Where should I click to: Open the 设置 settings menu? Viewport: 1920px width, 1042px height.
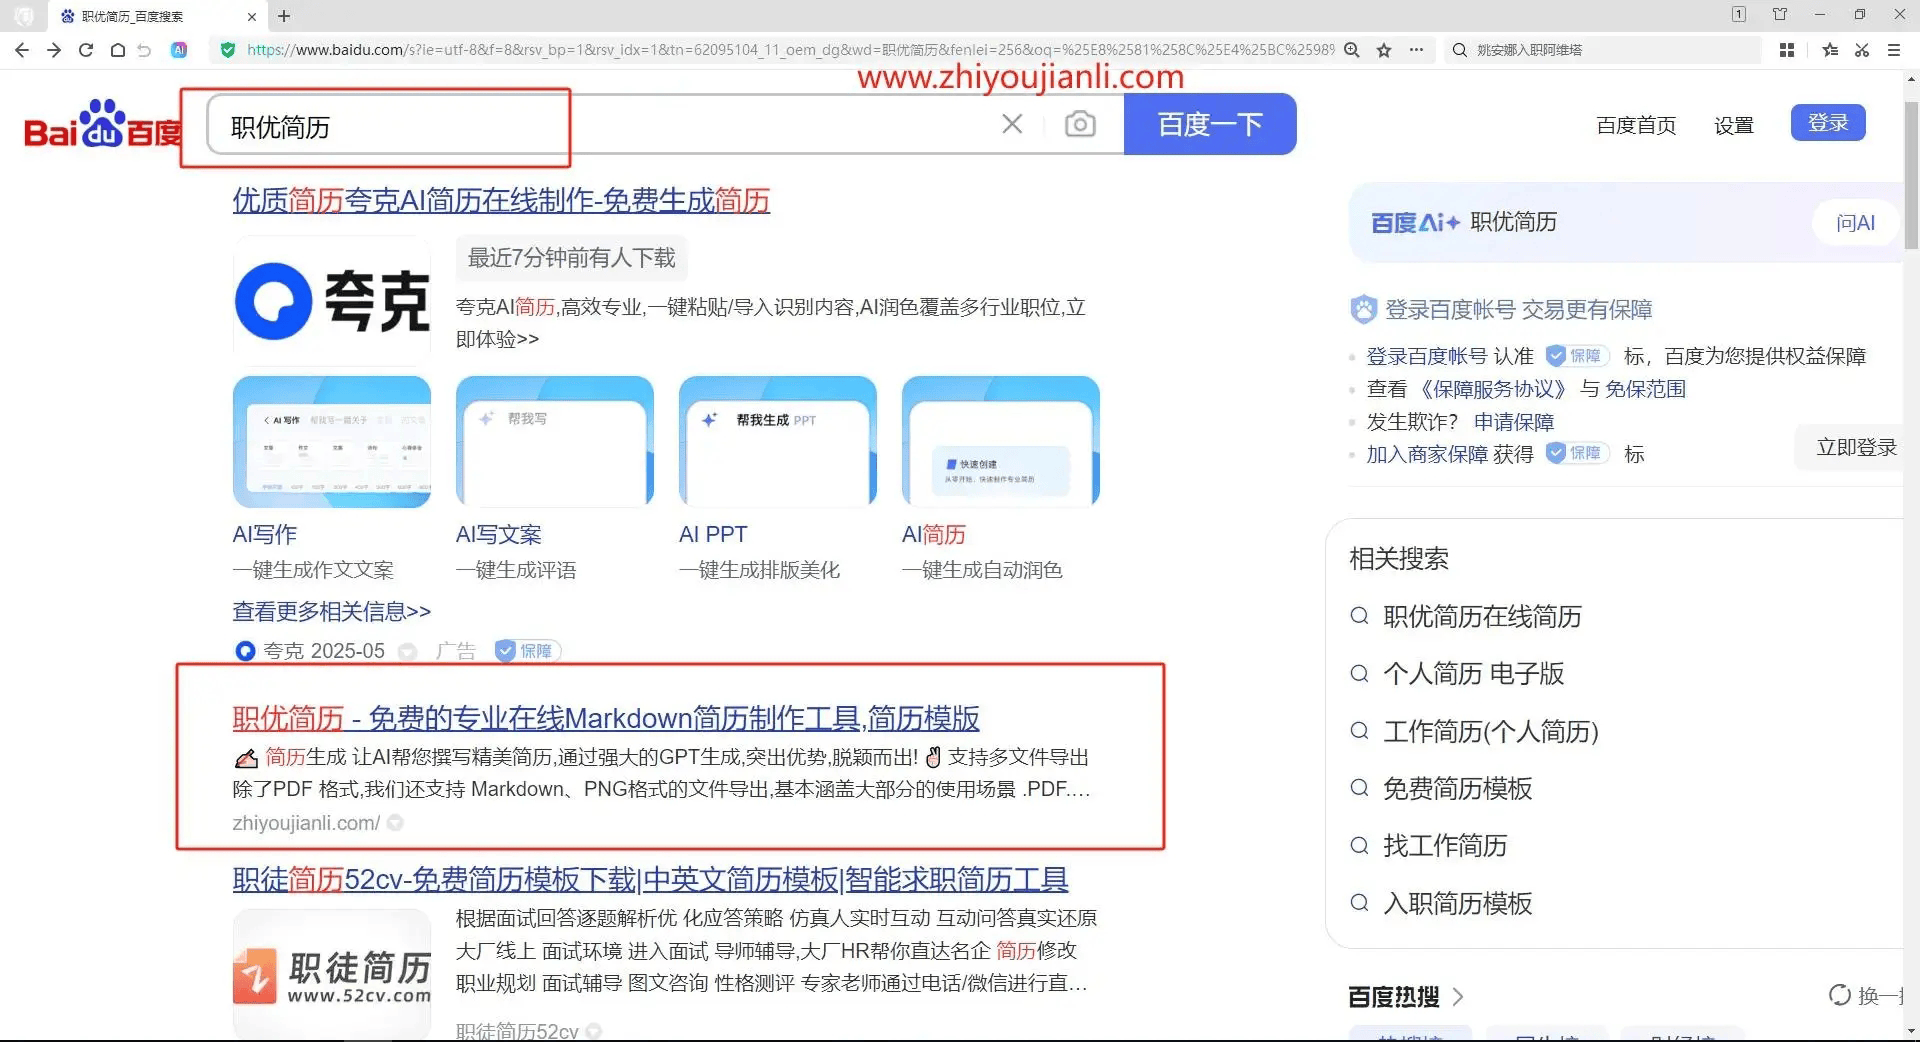tap(1734, 125)
